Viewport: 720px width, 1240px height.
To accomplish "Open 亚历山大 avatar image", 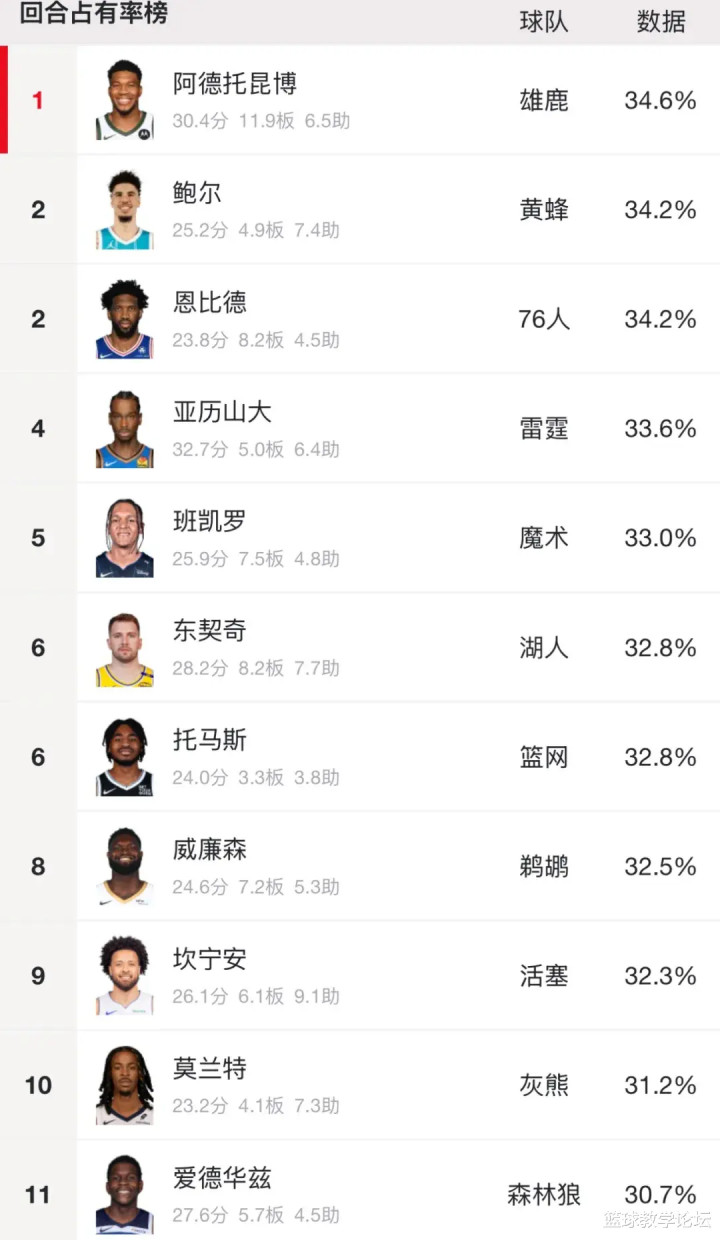I will [125, 428].
